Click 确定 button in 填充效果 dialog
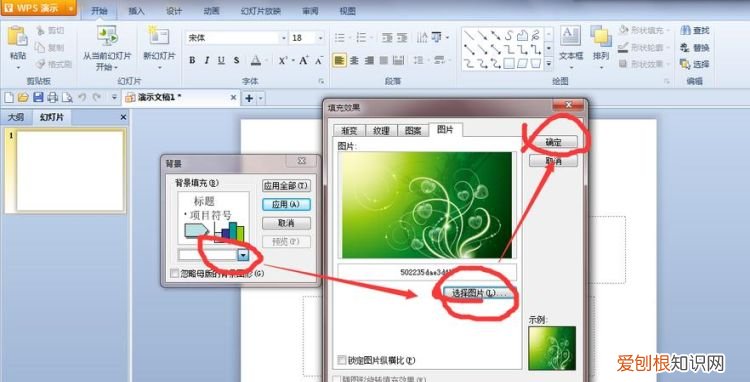 (x=553, y=142)
